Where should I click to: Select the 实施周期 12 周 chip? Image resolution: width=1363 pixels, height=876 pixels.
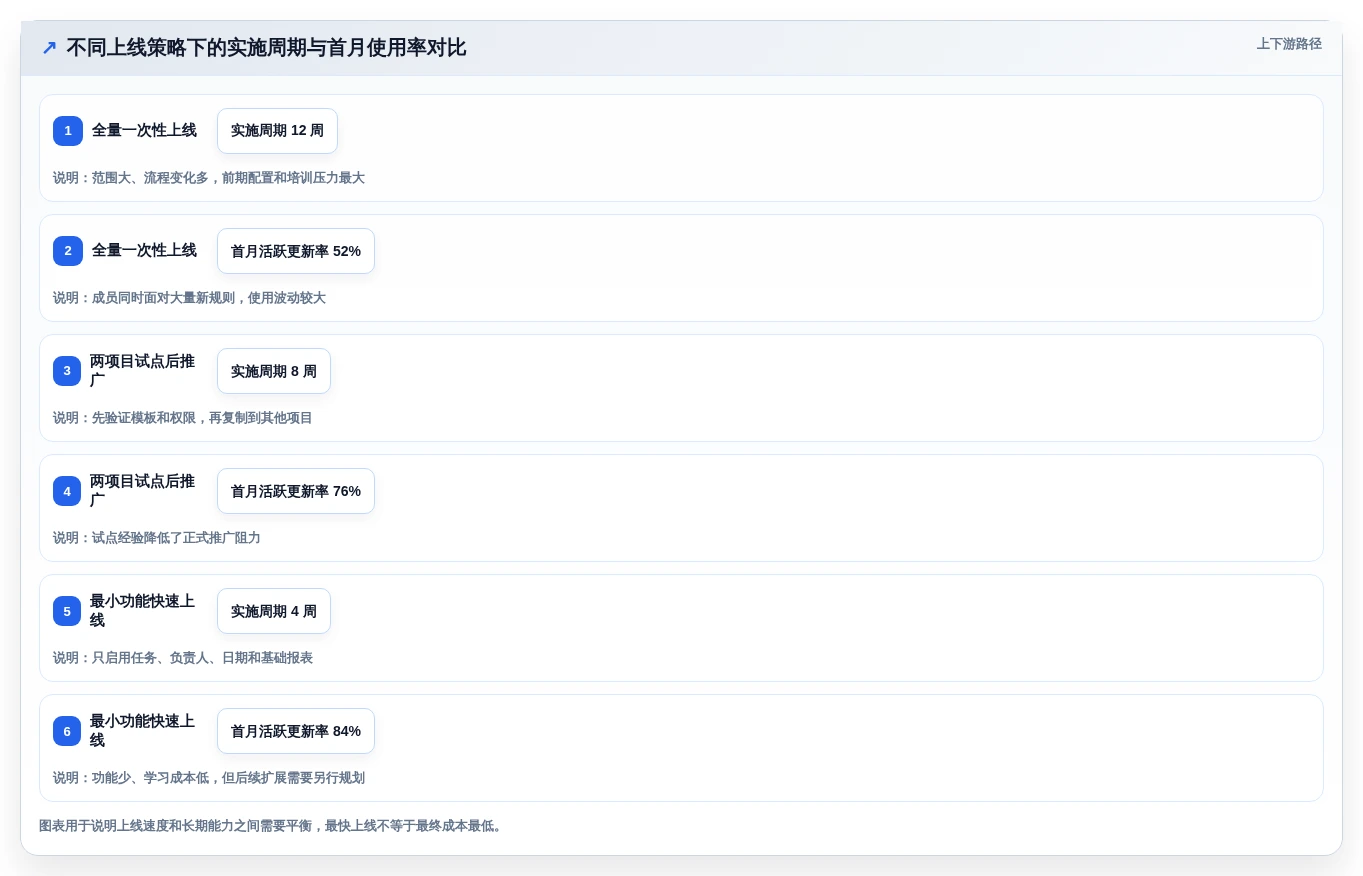pyautogui.click(x=277, y=131)
